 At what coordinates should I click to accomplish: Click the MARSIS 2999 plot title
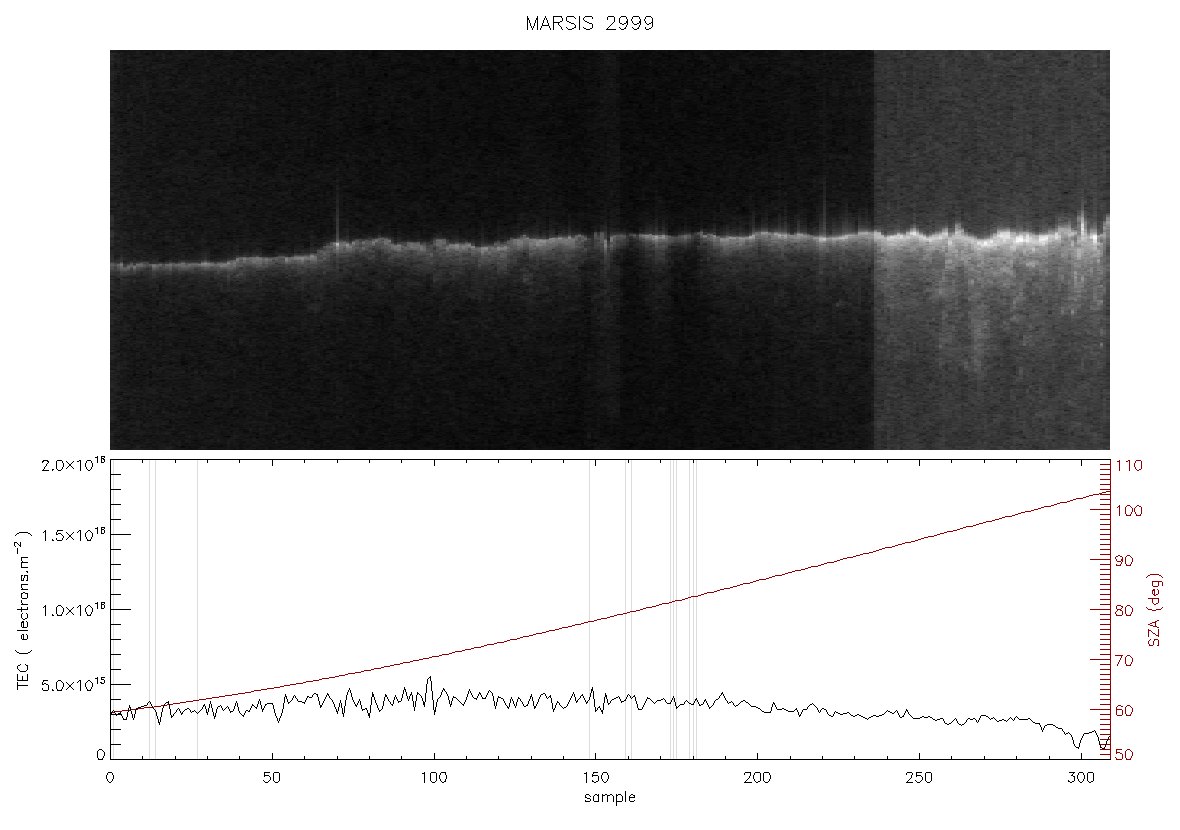coord(589,23)
